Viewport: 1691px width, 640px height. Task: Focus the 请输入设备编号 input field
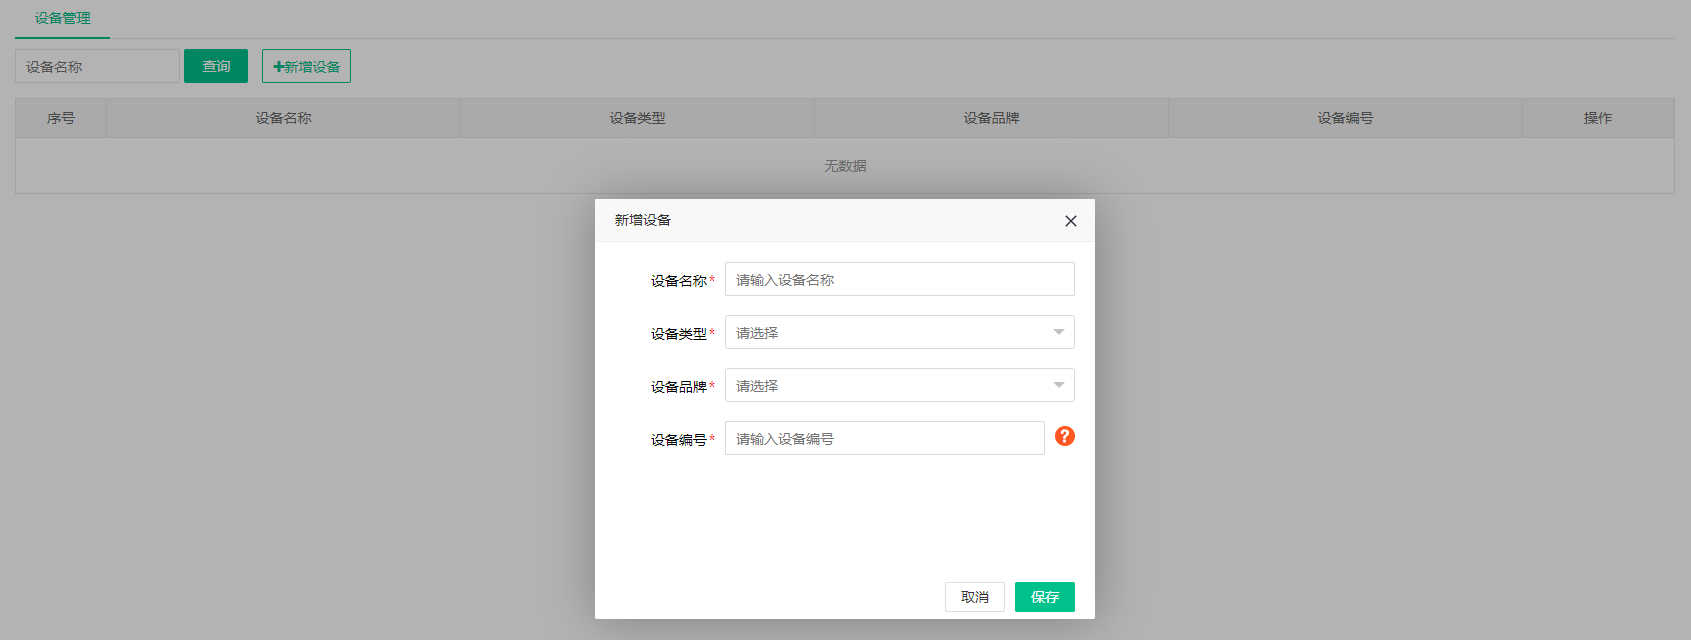(884, 438)
